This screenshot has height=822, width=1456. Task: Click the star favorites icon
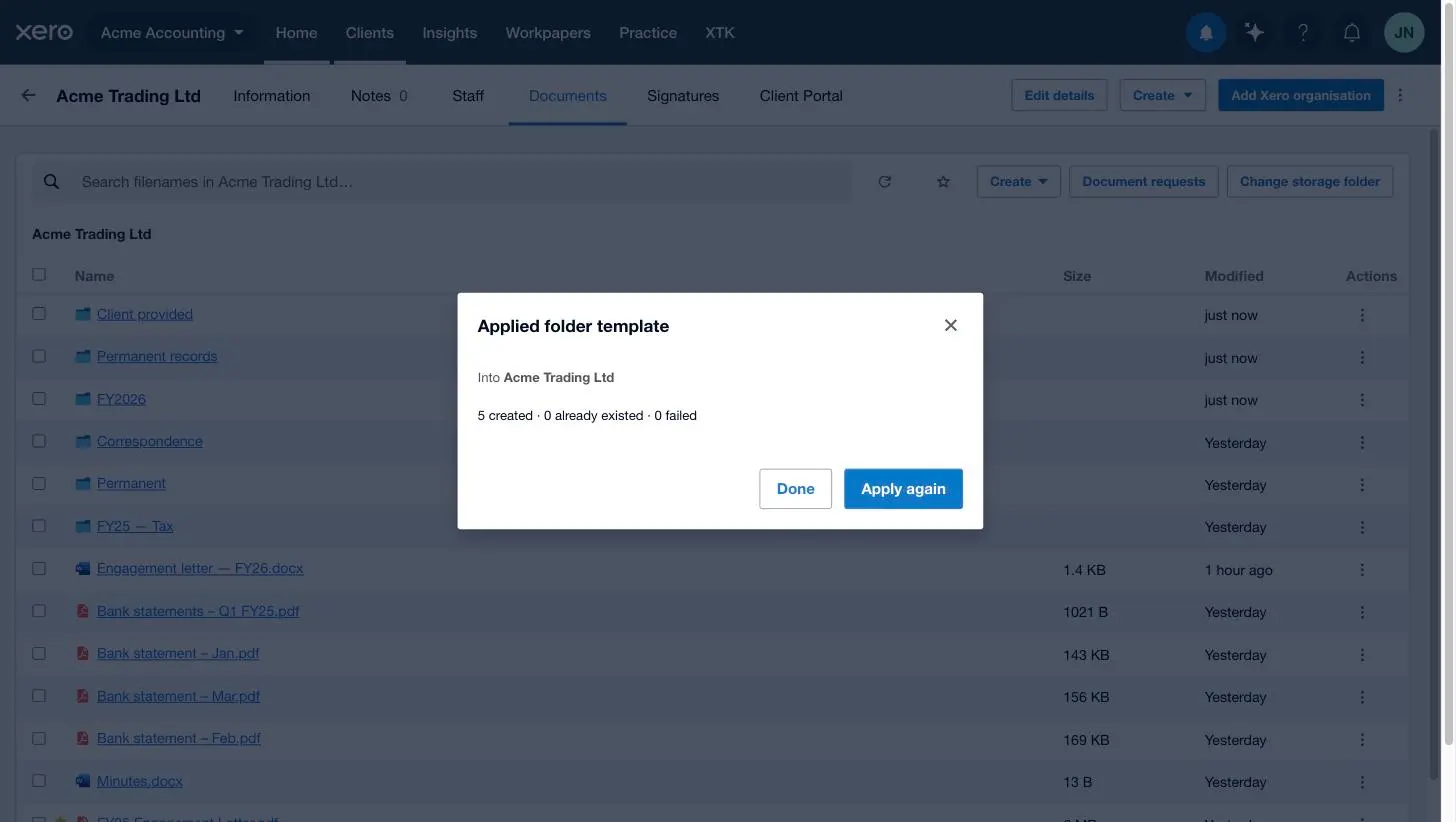[943, 182]
